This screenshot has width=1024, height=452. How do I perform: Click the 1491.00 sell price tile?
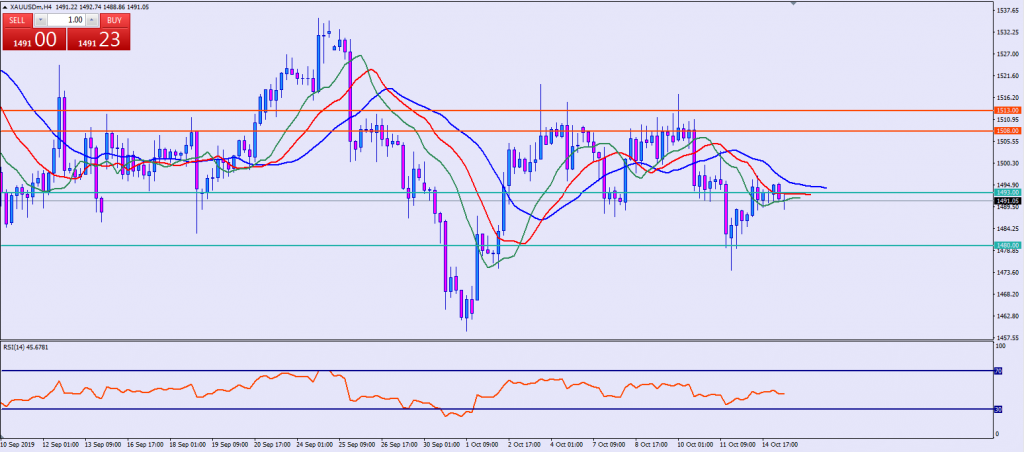pos(32,40)
